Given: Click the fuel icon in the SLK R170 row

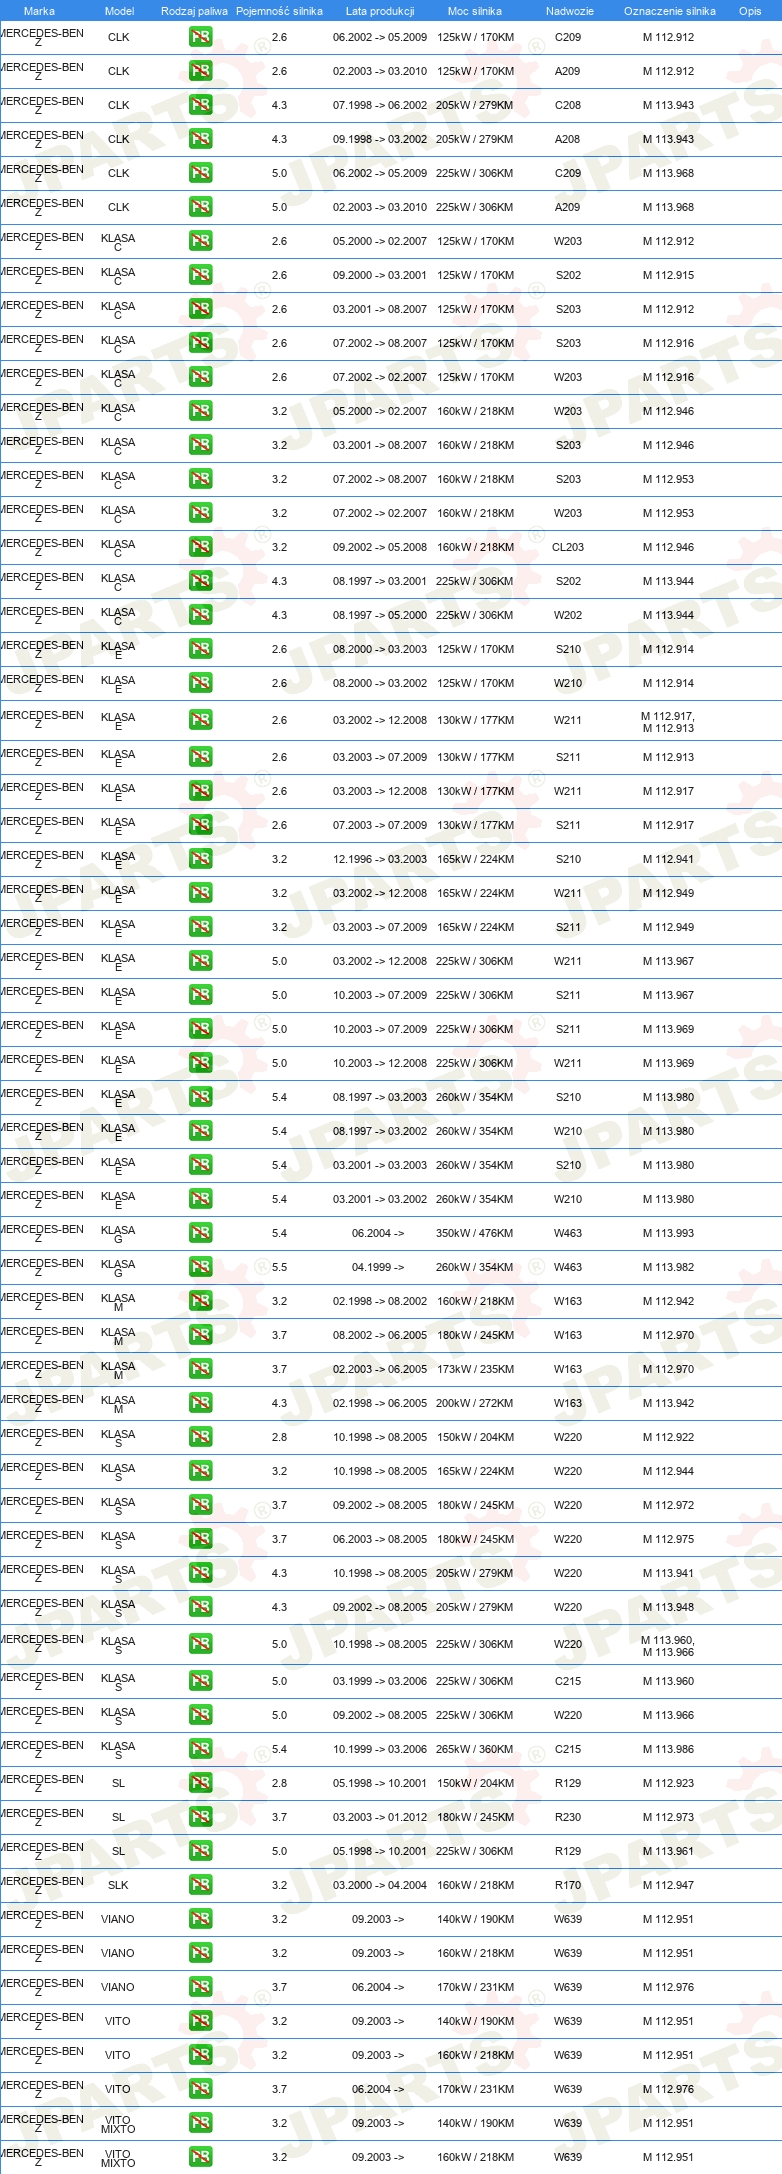Looking at the screenshot, I should [x=200, y=1885].
